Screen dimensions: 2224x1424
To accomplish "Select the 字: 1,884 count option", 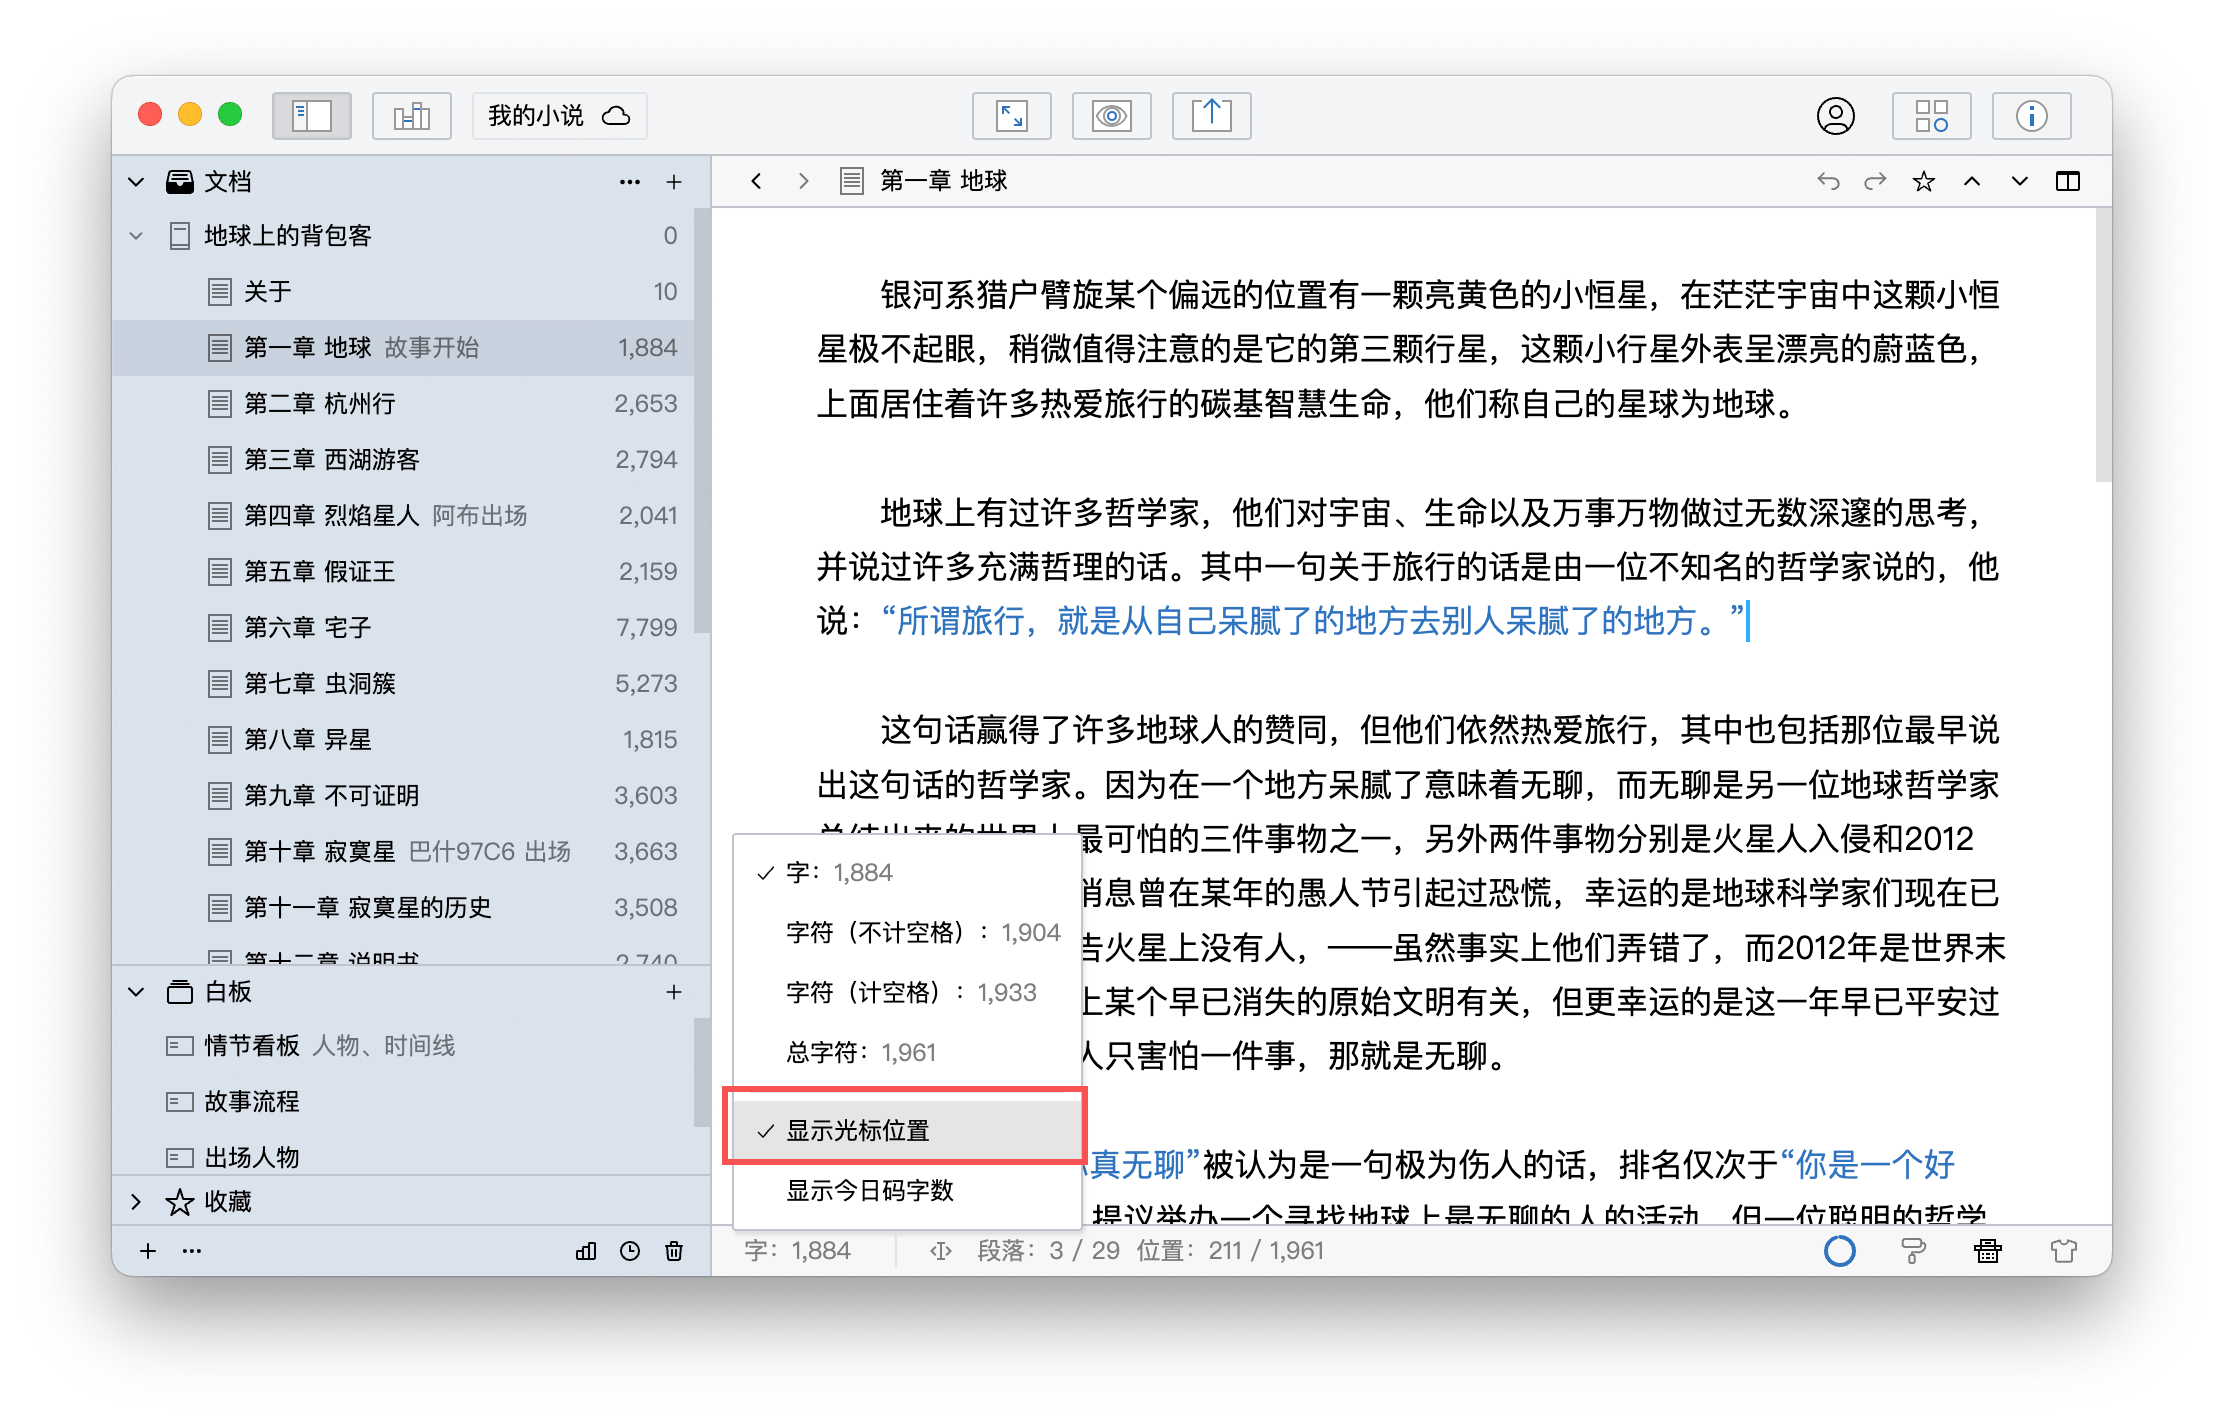I will [907, 872].
